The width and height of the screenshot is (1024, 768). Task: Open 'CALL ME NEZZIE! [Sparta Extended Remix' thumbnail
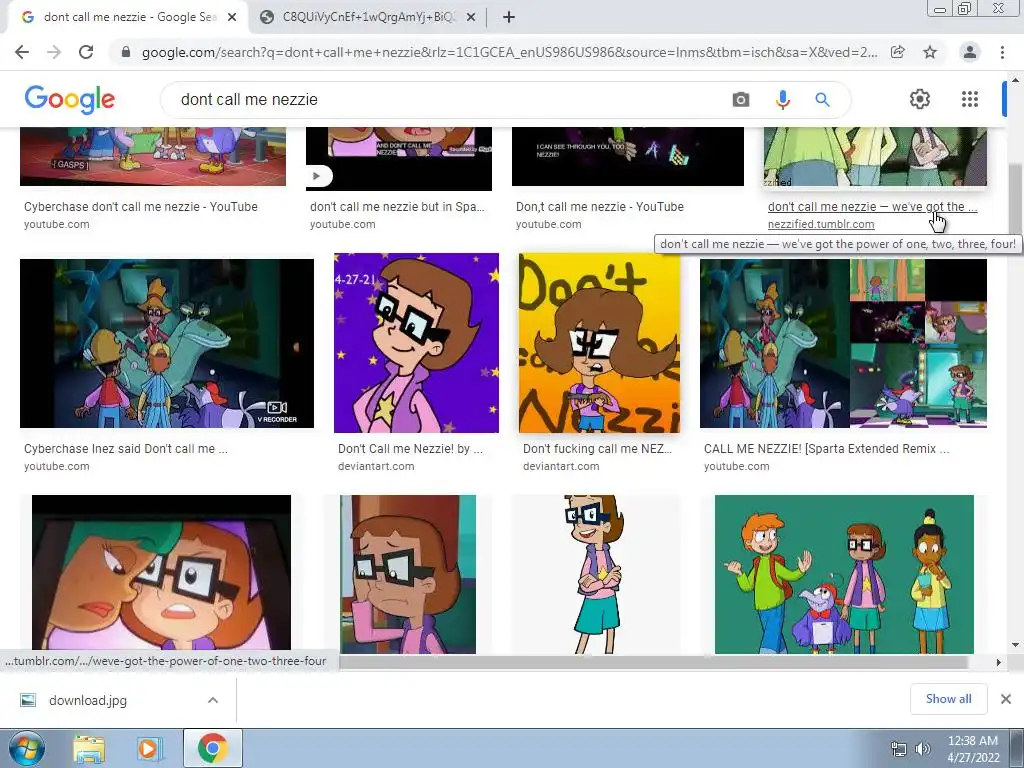click(843, 344)
